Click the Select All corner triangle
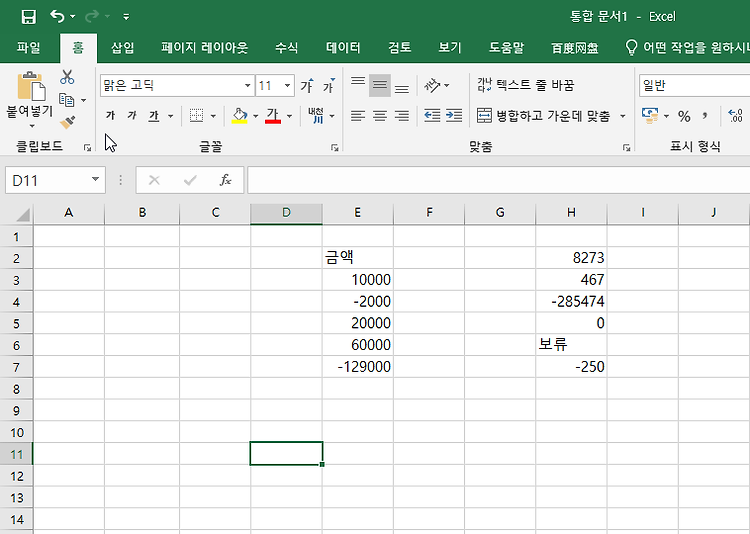The image size is (750, 534). (23, 214)
